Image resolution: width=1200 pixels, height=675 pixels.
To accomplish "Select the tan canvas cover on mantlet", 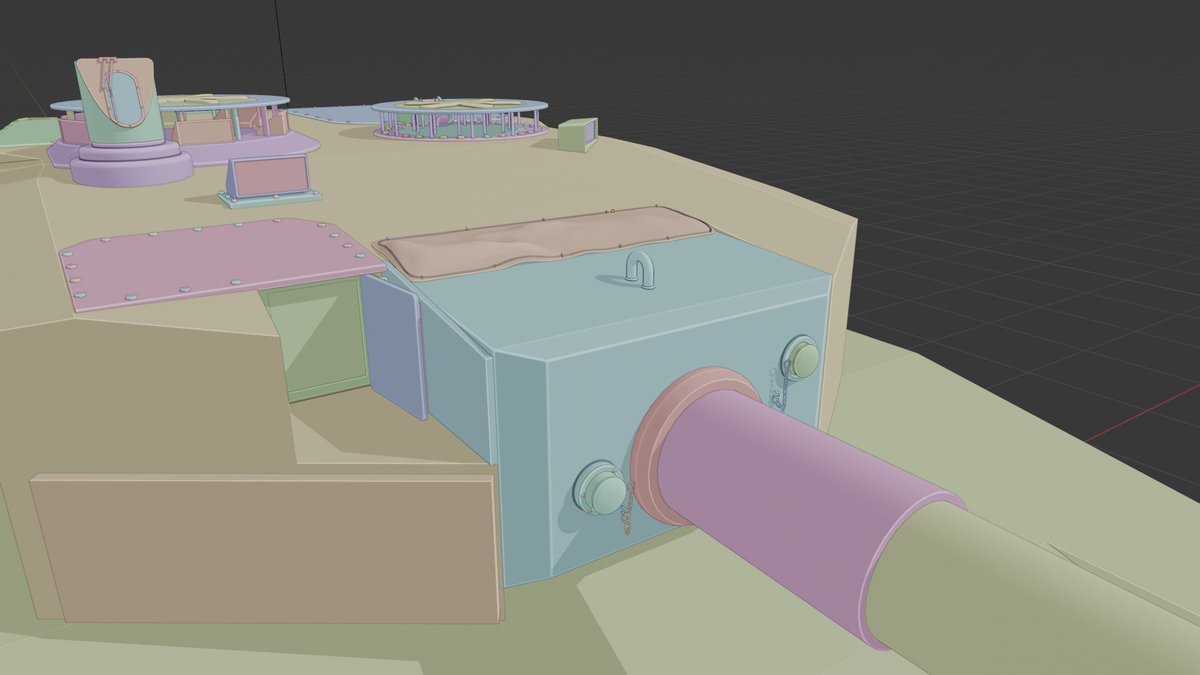I will point(545,240).
